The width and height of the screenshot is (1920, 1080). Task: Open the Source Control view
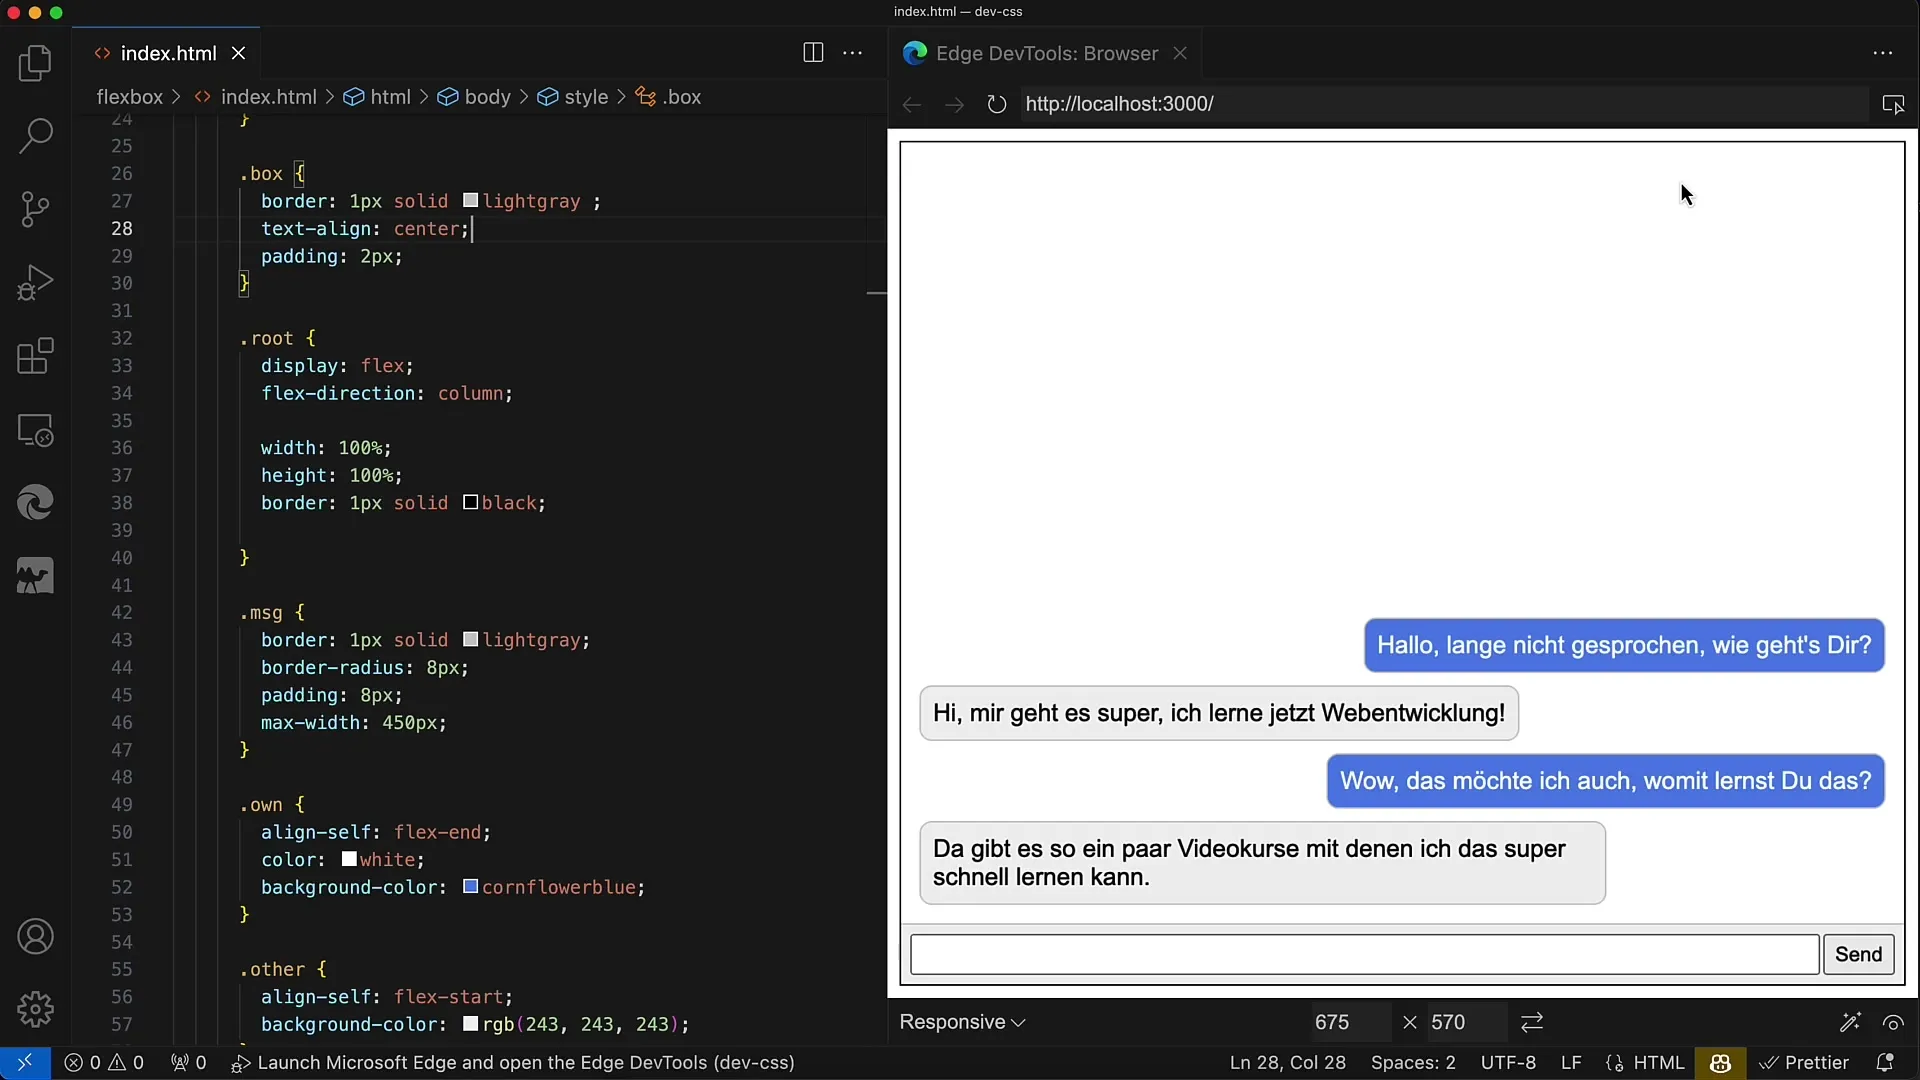click(35, 209)
